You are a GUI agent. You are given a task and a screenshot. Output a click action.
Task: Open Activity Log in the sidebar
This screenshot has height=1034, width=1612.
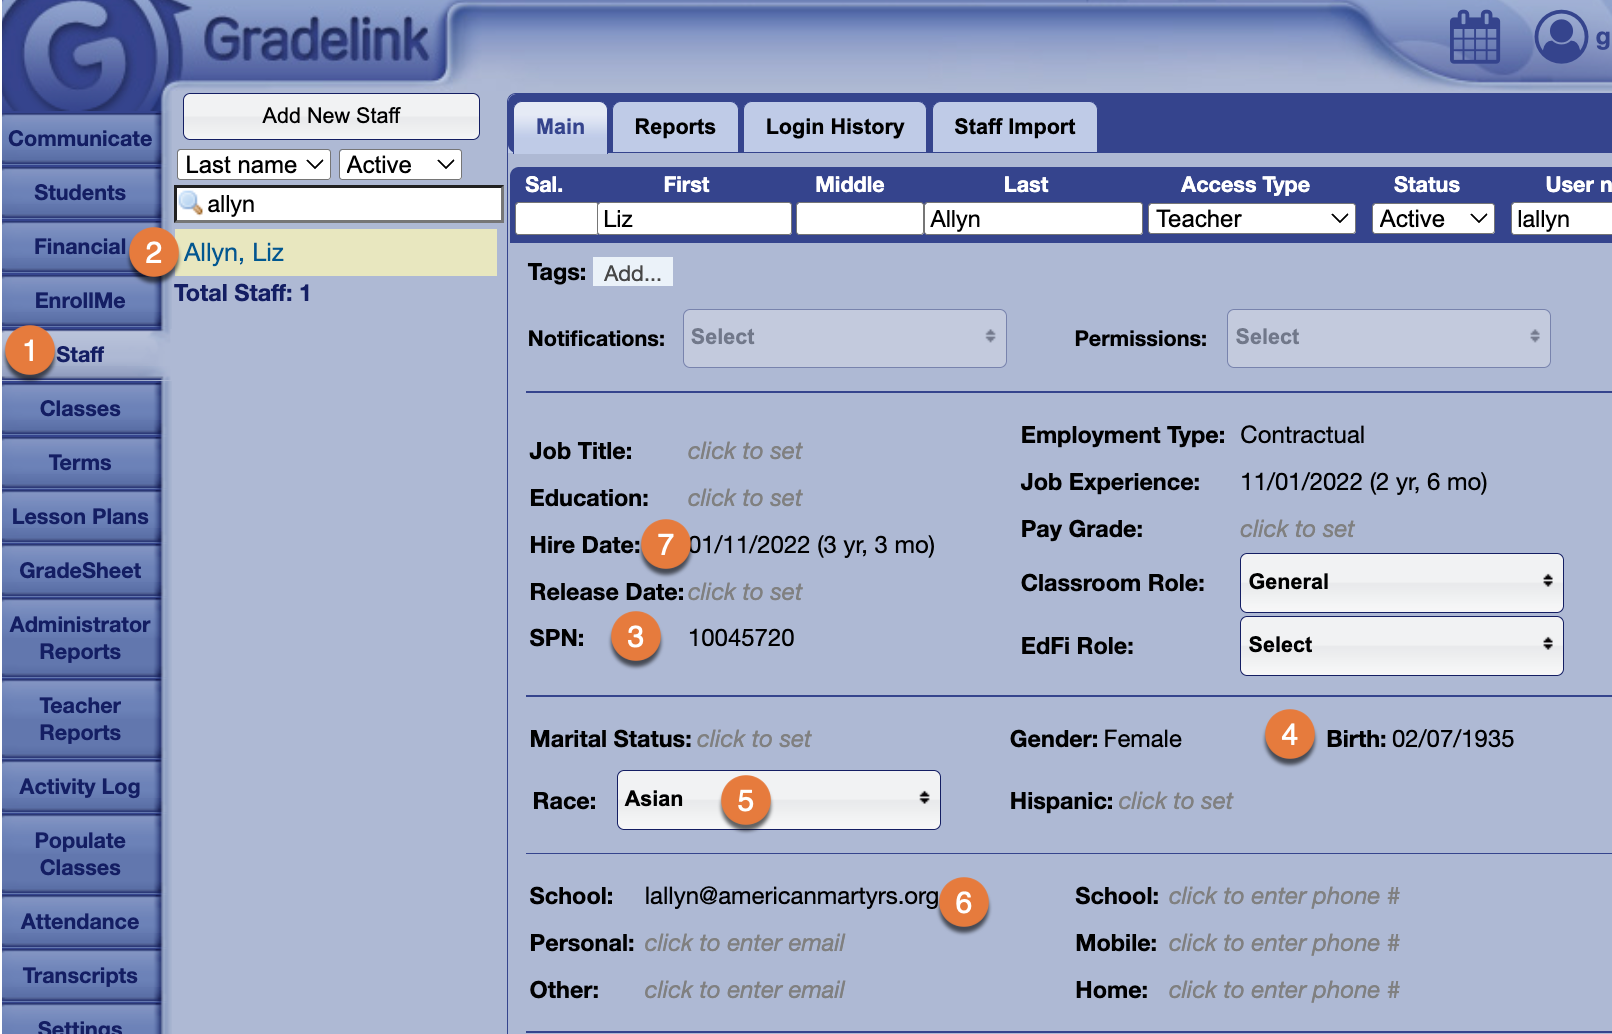pos(80,787)
